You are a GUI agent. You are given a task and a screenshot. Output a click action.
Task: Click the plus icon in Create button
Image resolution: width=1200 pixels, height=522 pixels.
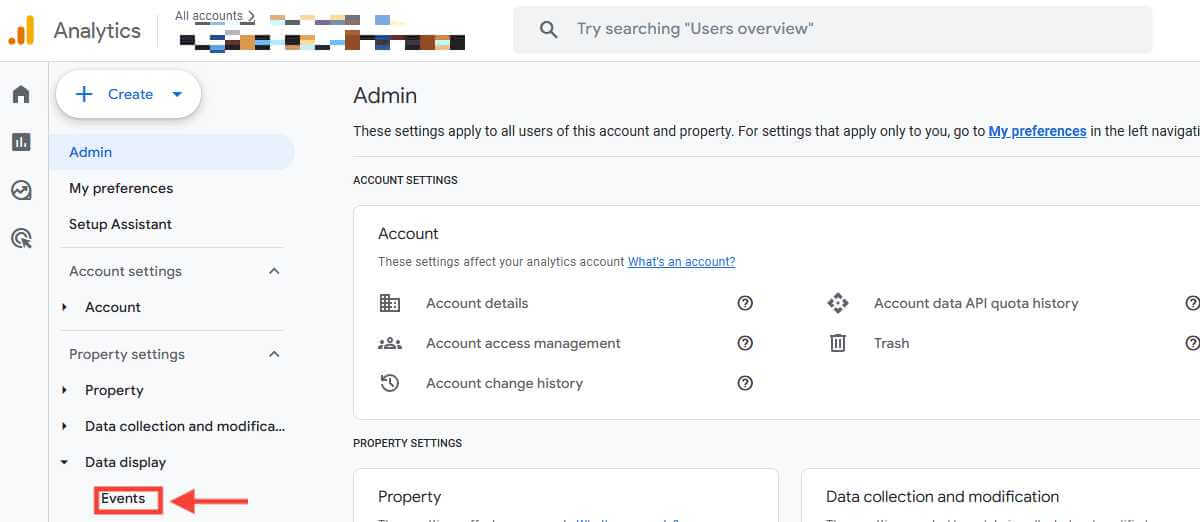84,94
